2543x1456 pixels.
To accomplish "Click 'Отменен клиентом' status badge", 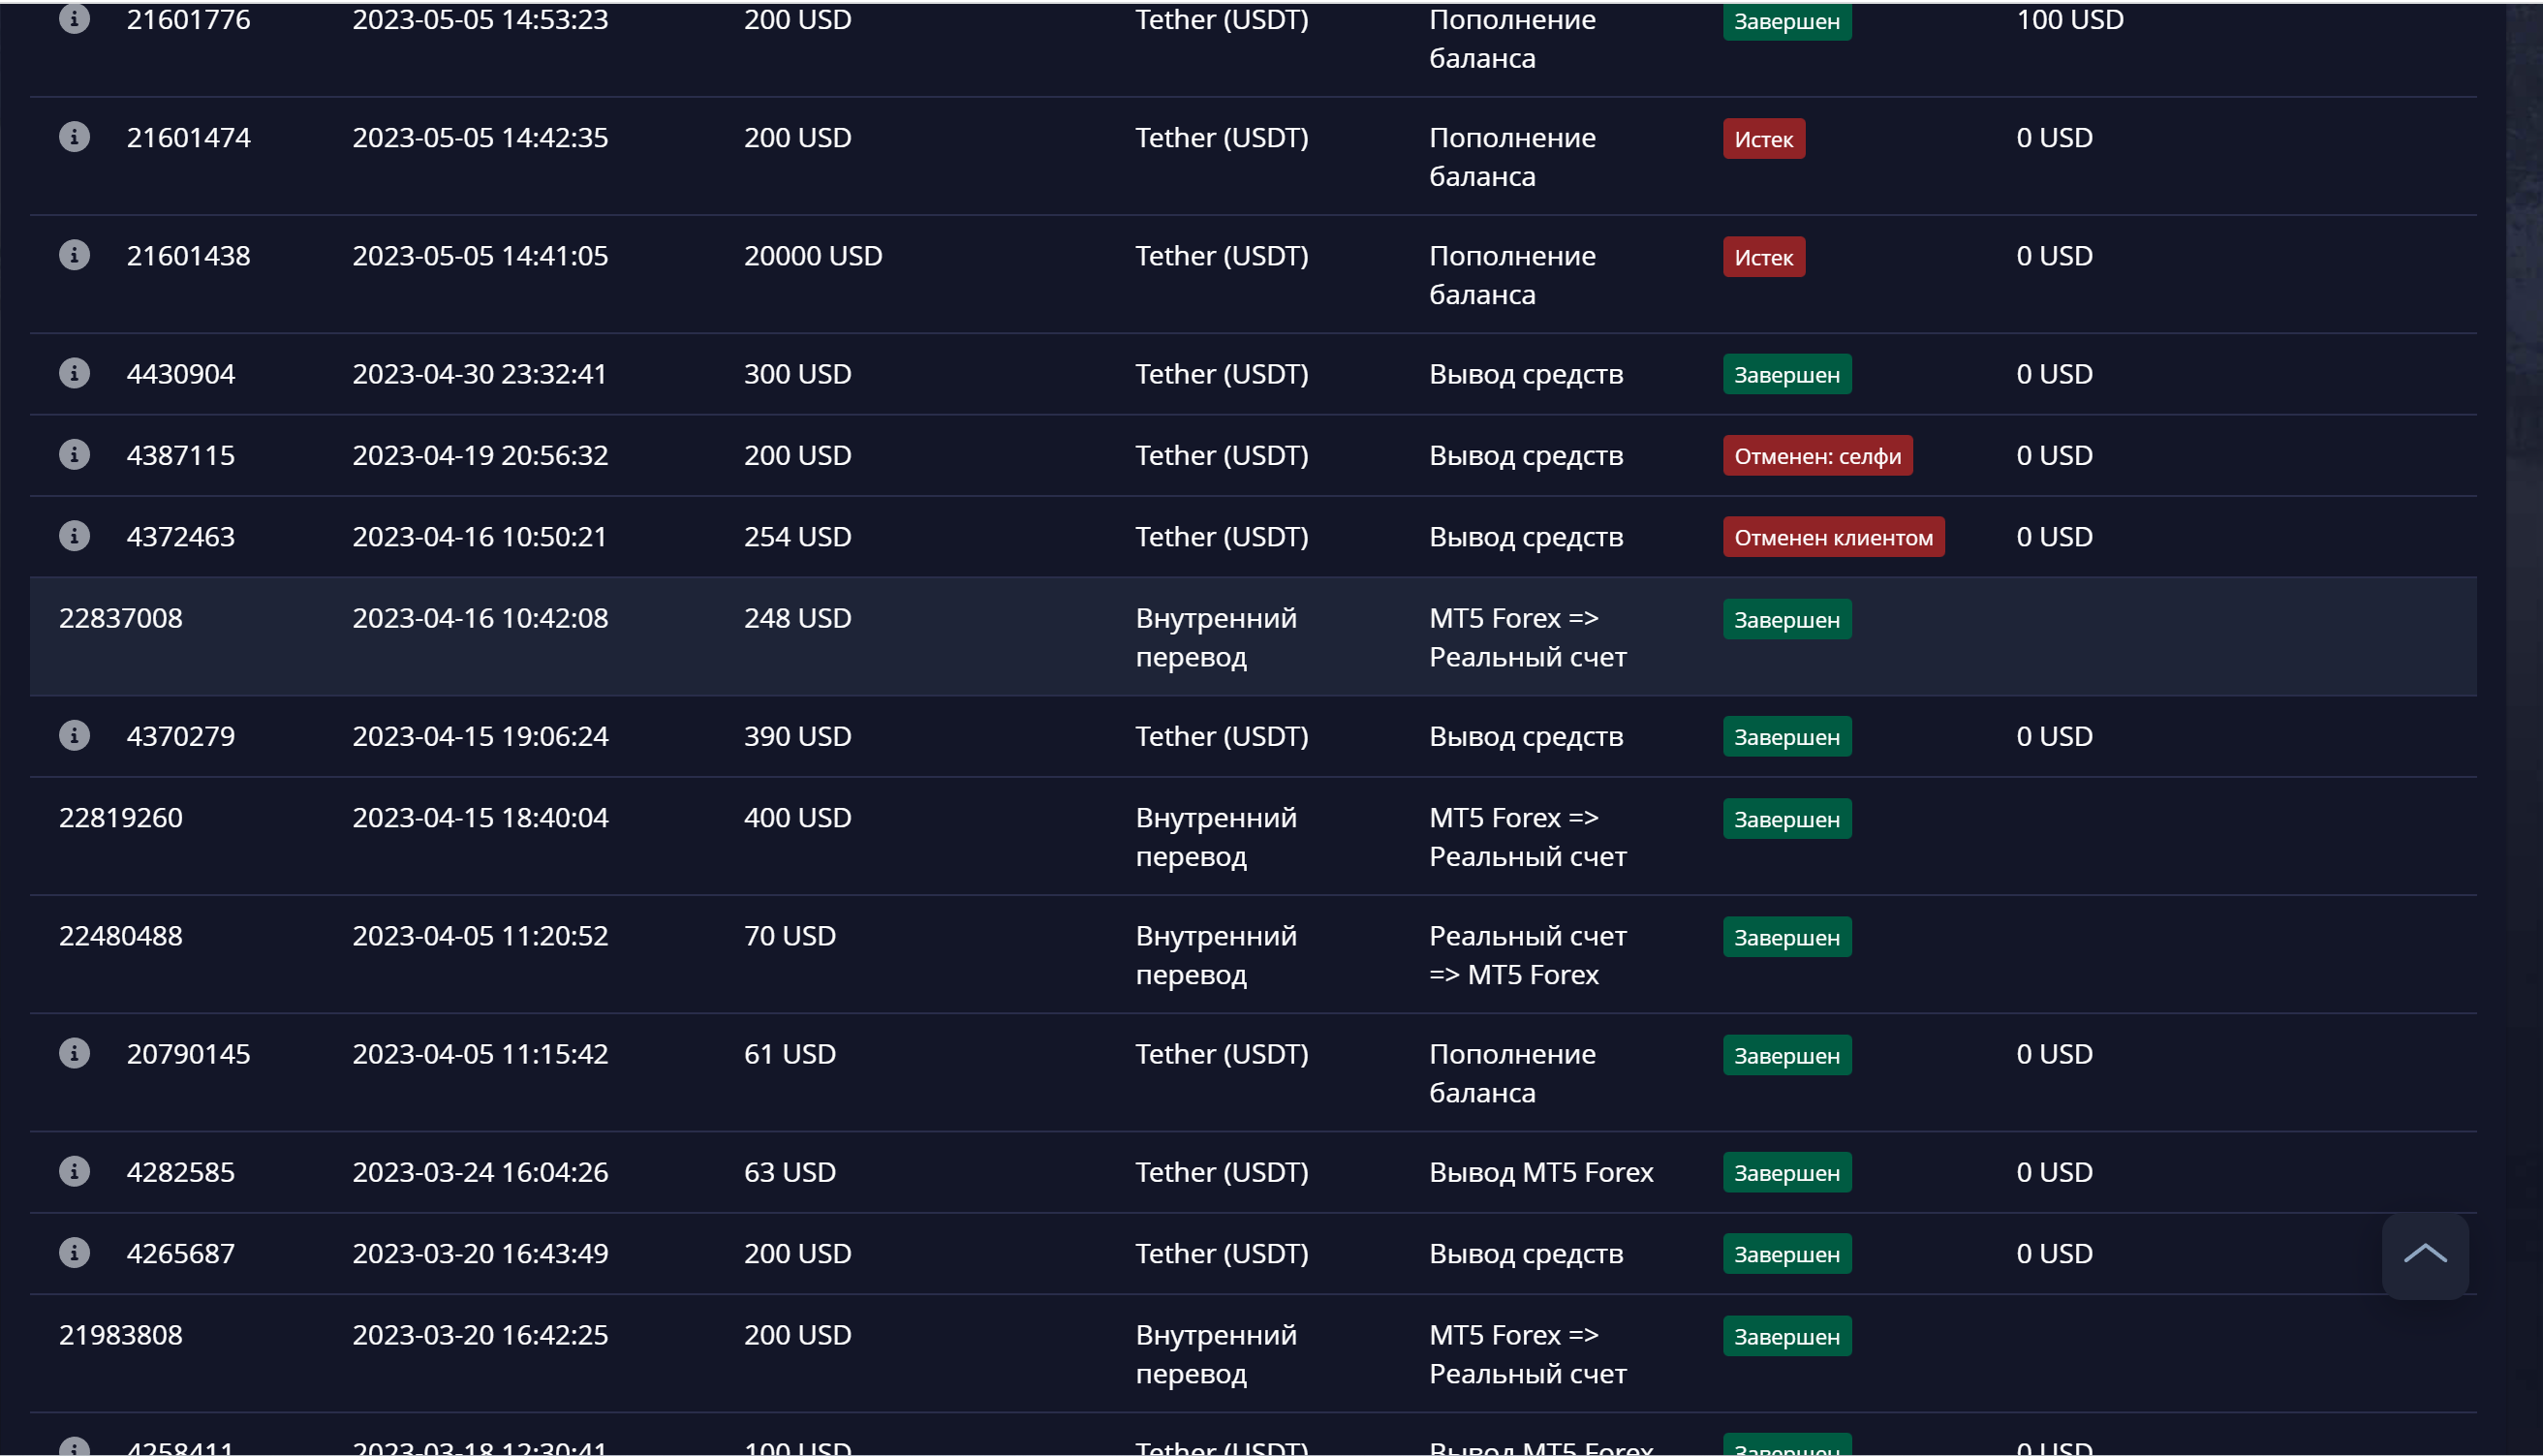I will click(x=1833, y=536).
